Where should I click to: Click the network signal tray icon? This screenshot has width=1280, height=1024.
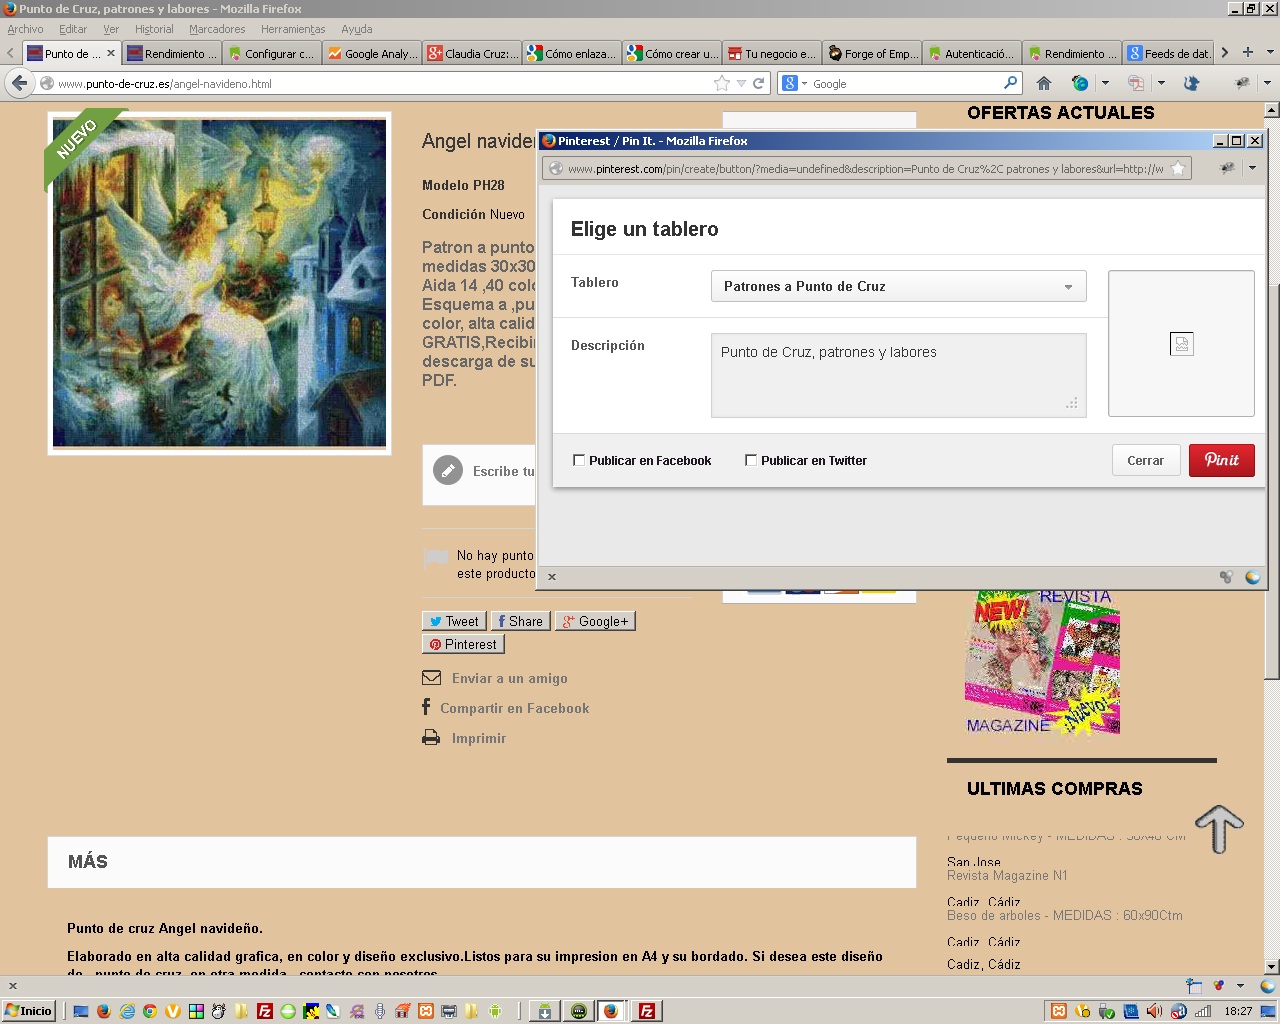1203,1011
